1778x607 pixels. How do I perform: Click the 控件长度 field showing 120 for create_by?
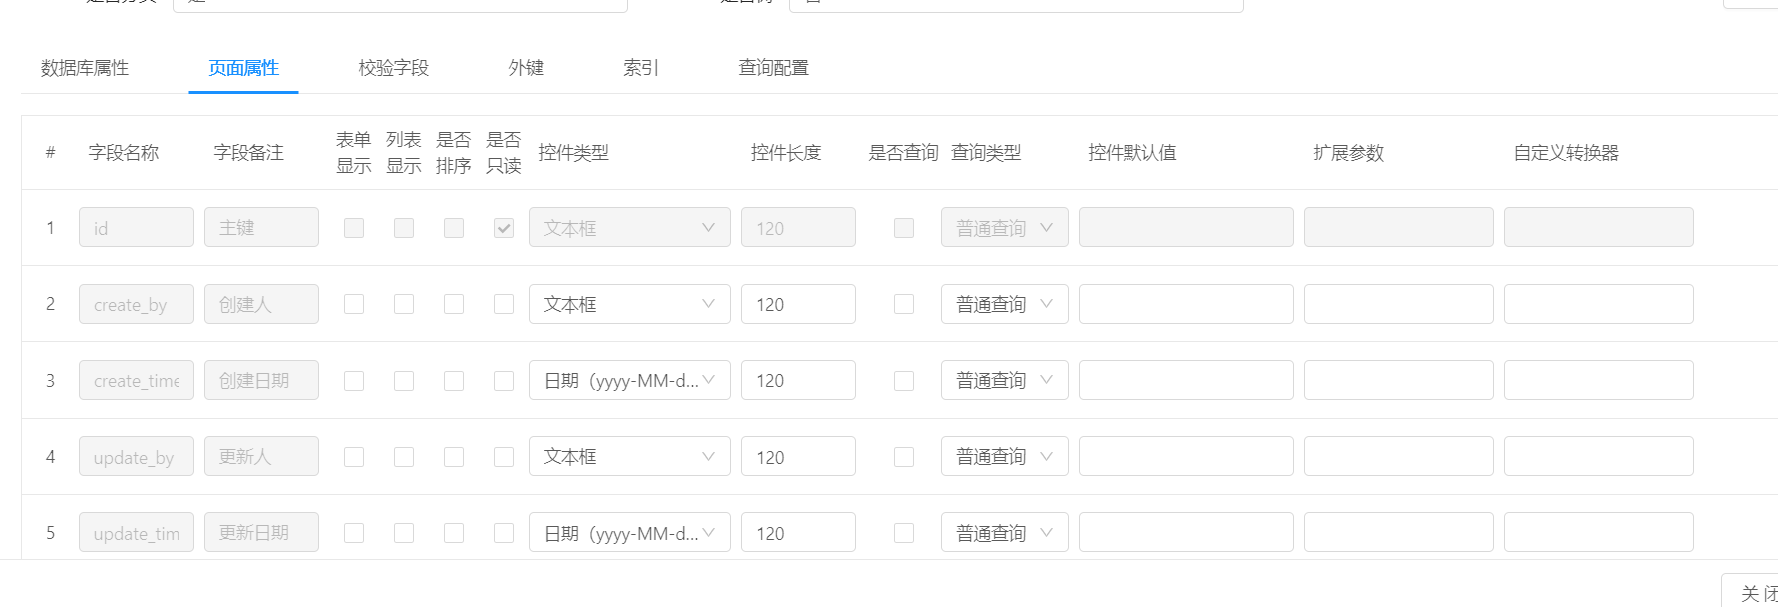tap(798, 303)
